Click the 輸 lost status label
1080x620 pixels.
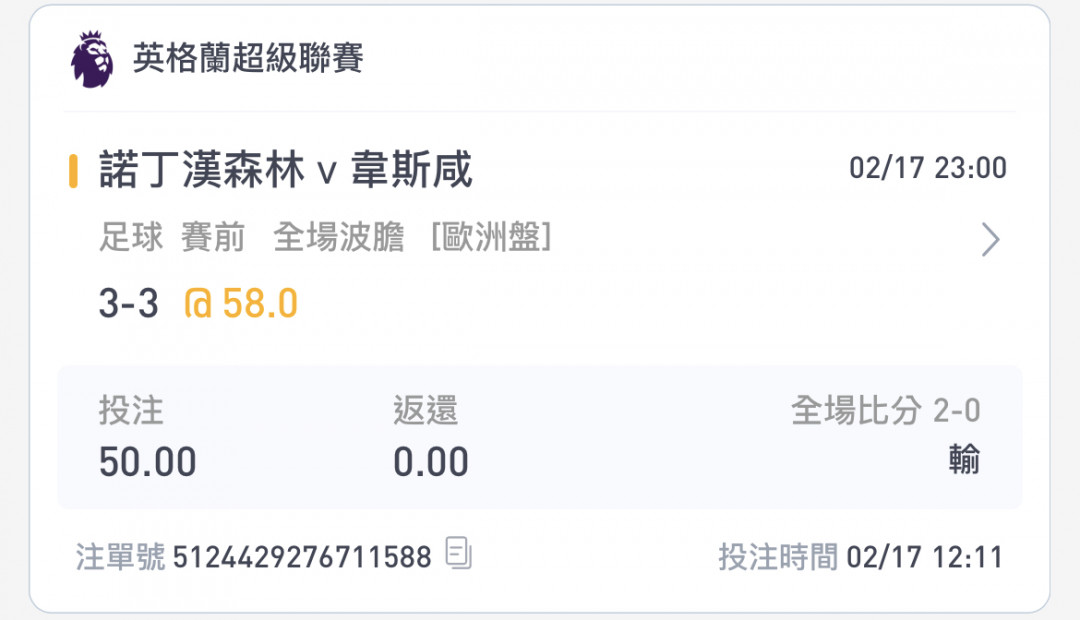[964, 459]
